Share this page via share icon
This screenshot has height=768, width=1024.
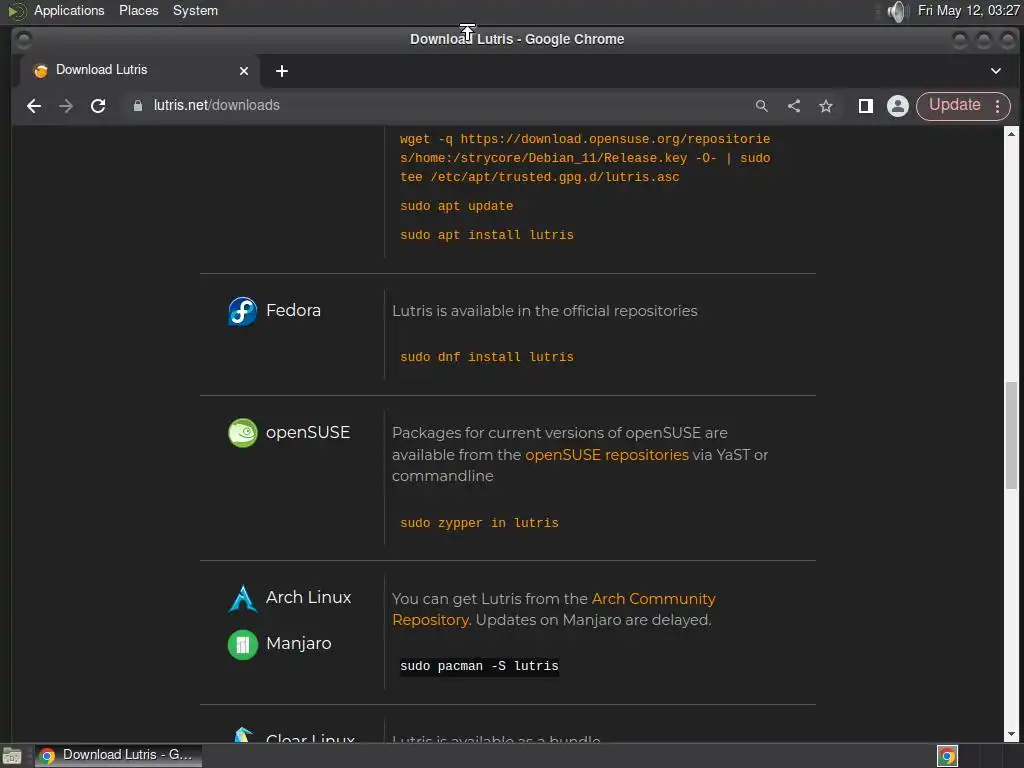(794, 106)
